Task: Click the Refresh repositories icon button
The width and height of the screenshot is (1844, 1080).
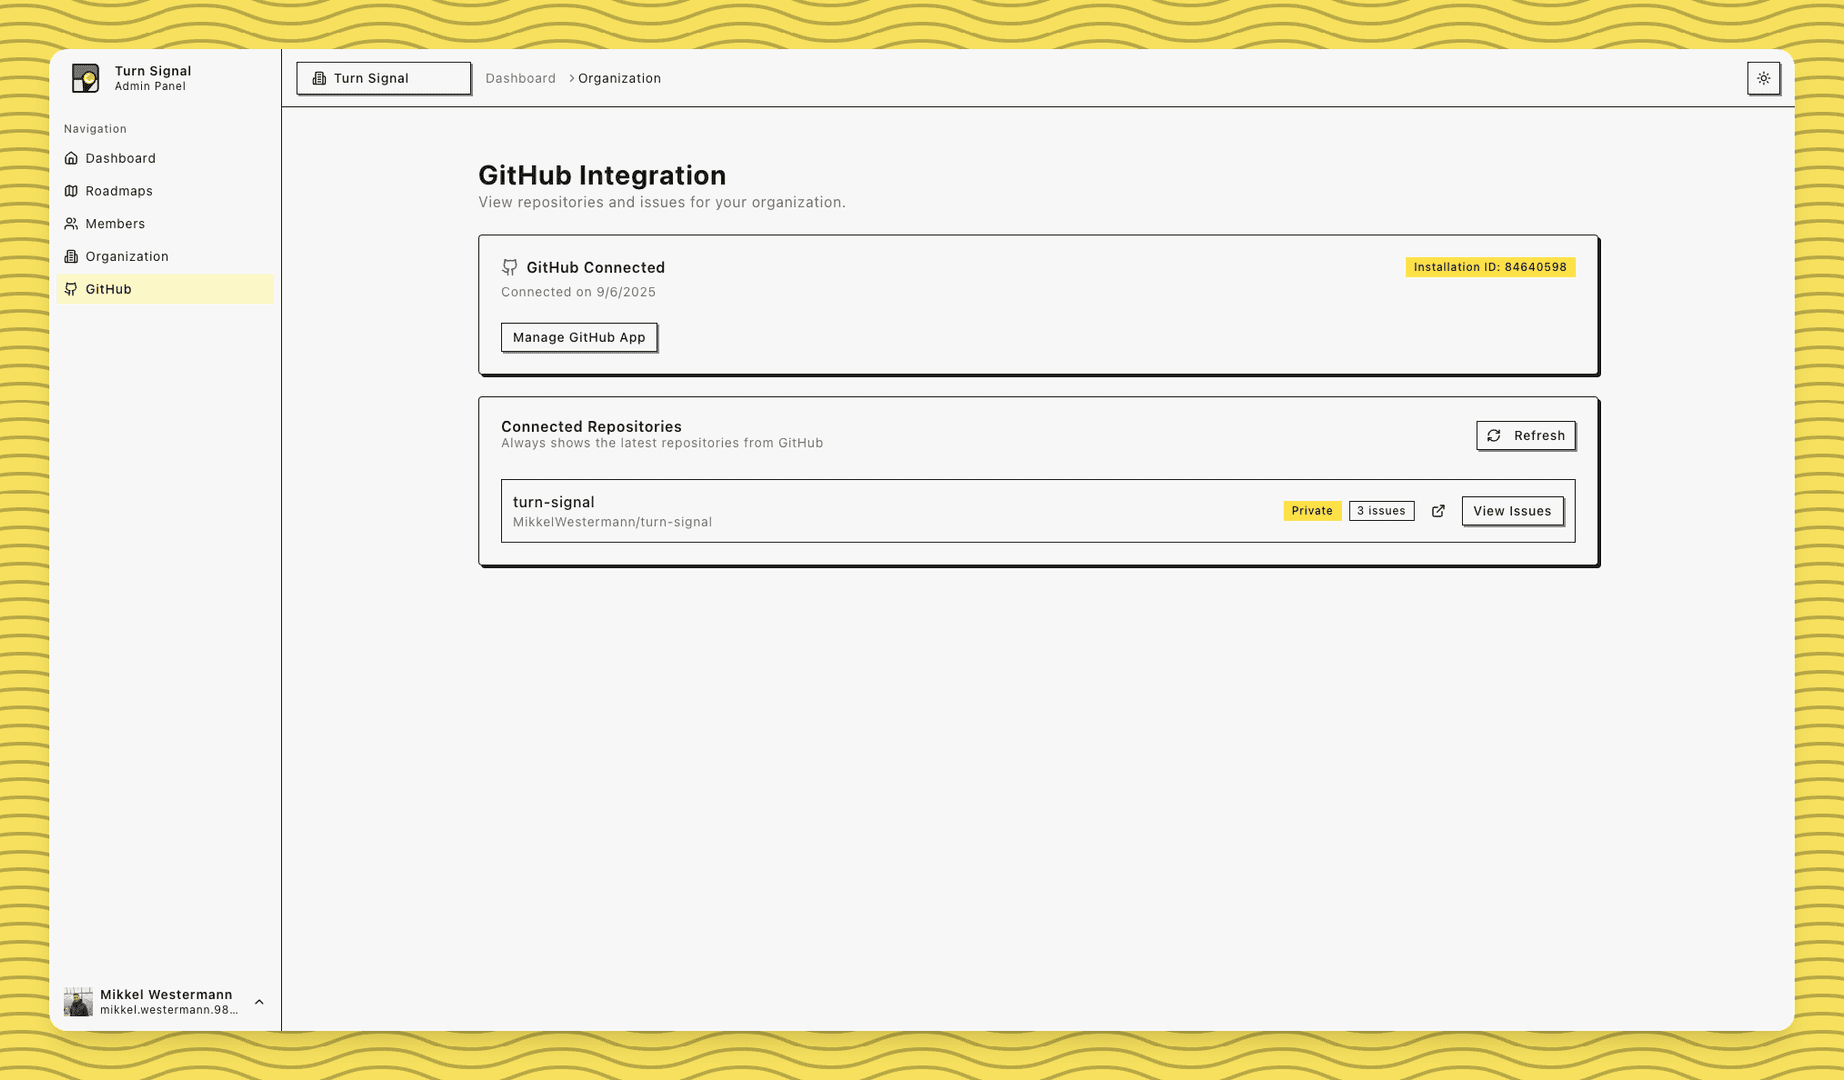Action: [1494, 435]
